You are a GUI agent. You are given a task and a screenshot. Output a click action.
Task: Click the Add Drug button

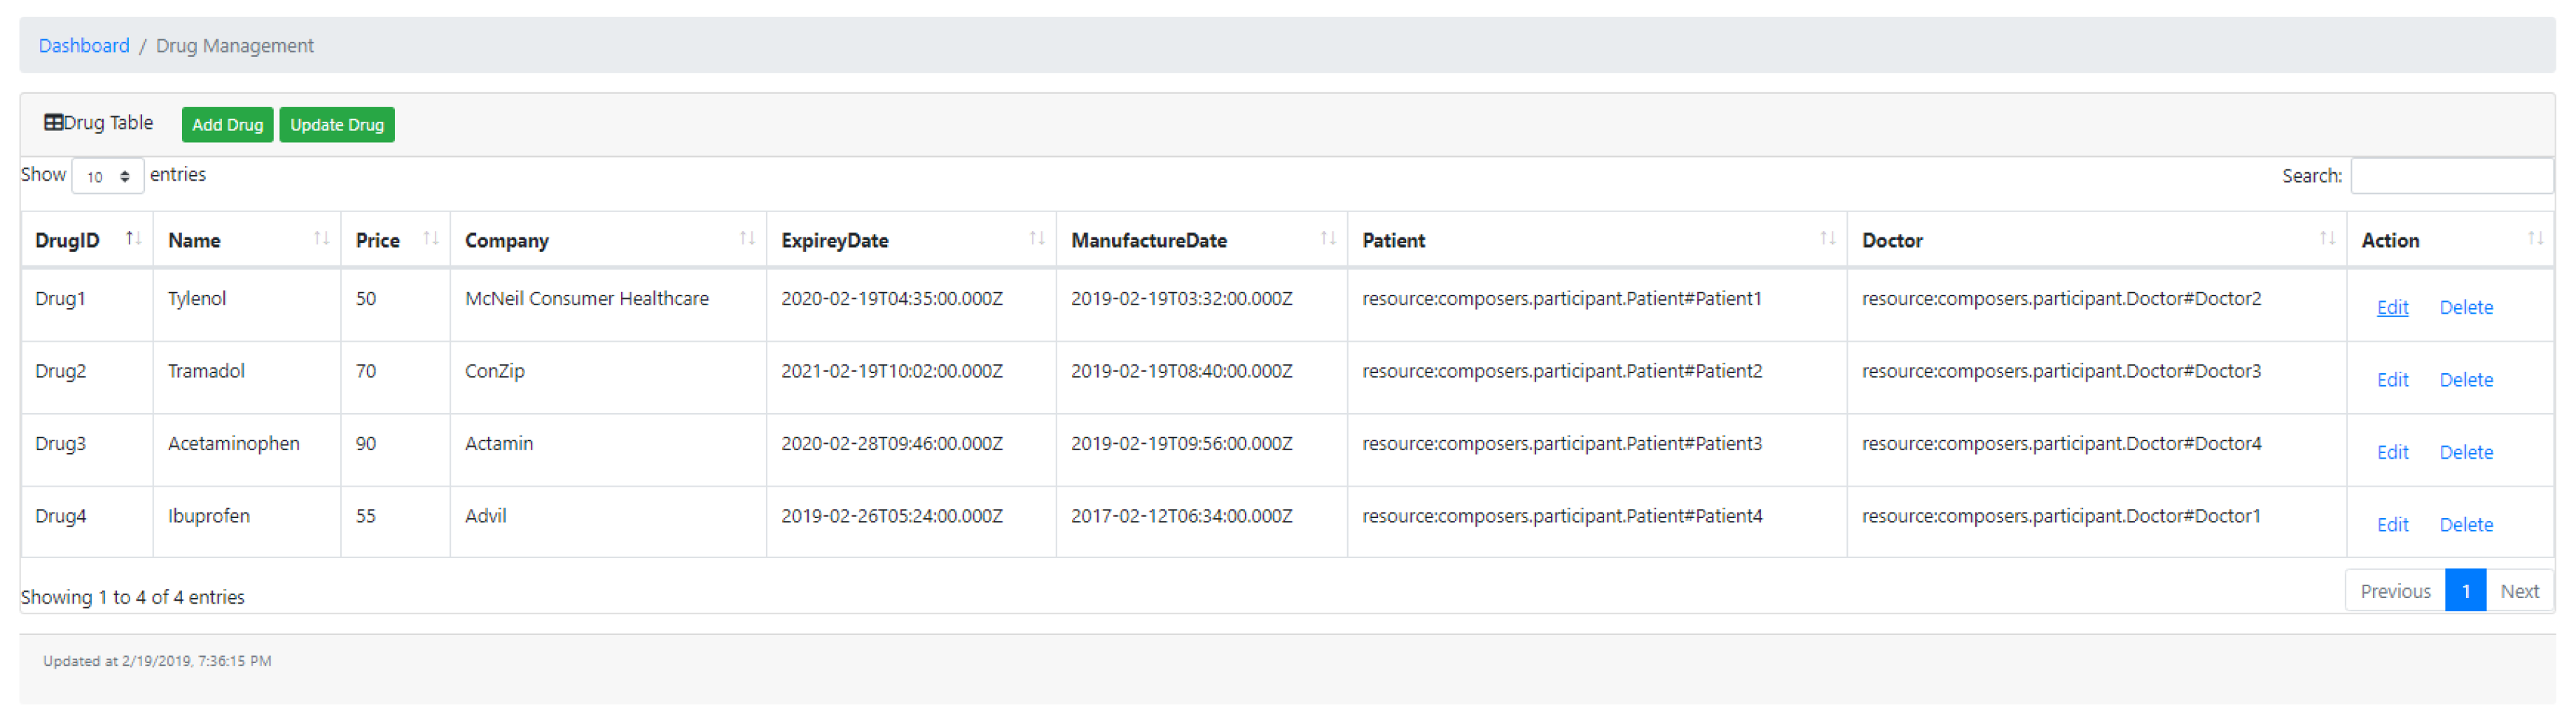click(227, 125)
